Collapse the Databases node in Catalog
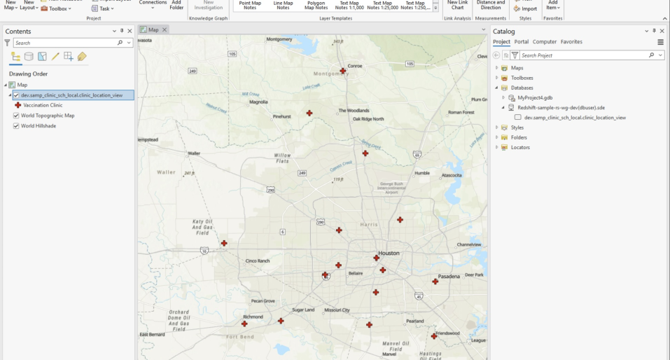The width and height of the screenshot is (670, 360). 497,88
